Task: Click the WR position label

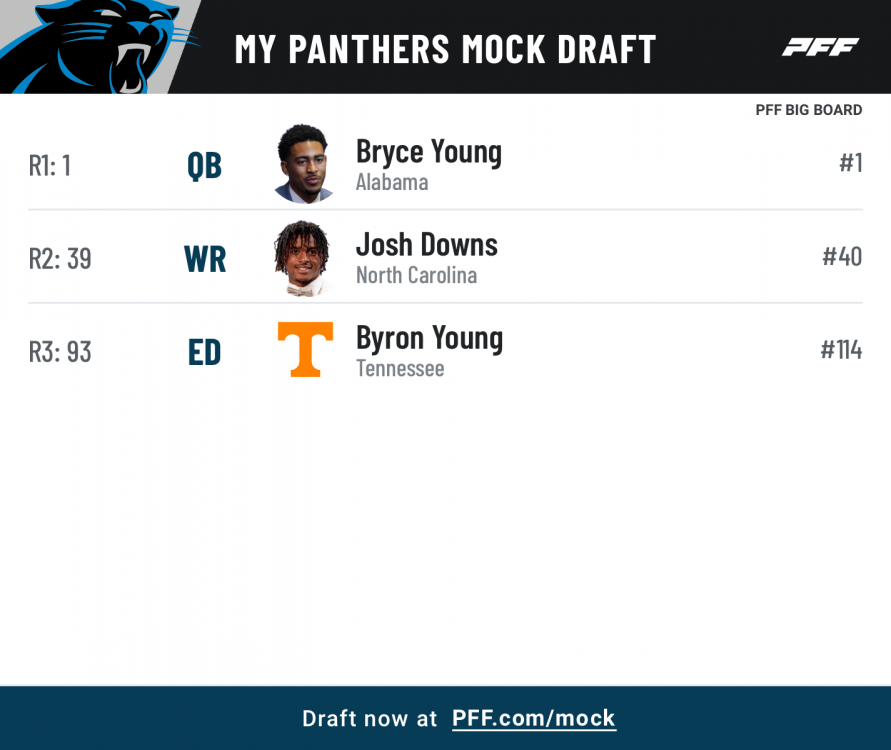Action: point(205,259)
